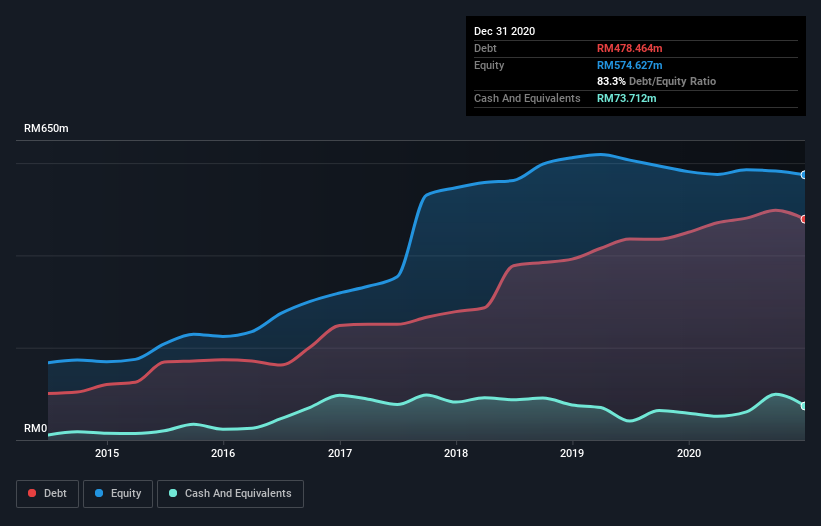821x526 pixels.
Task: Click the blue Equity legend dot
Action: [99, 493]
